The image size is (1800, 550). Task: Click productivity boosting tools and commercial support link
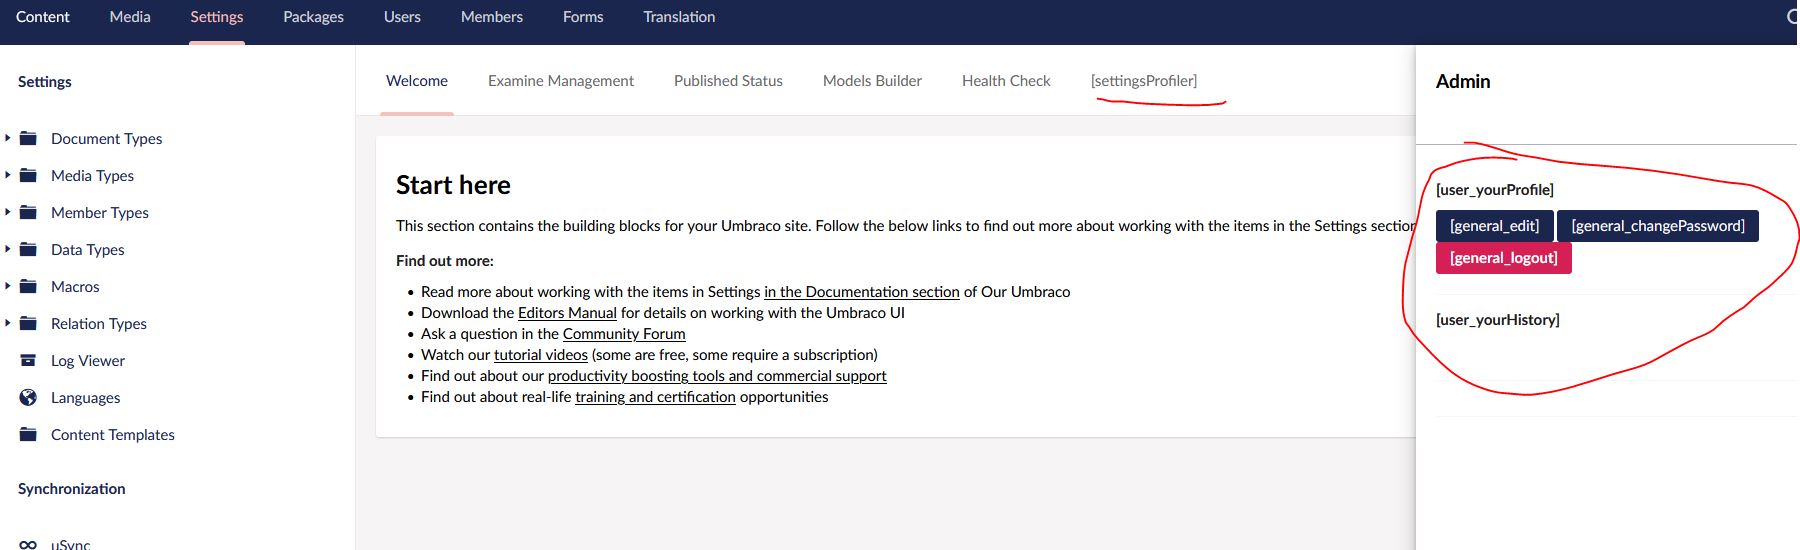point(717,376)
